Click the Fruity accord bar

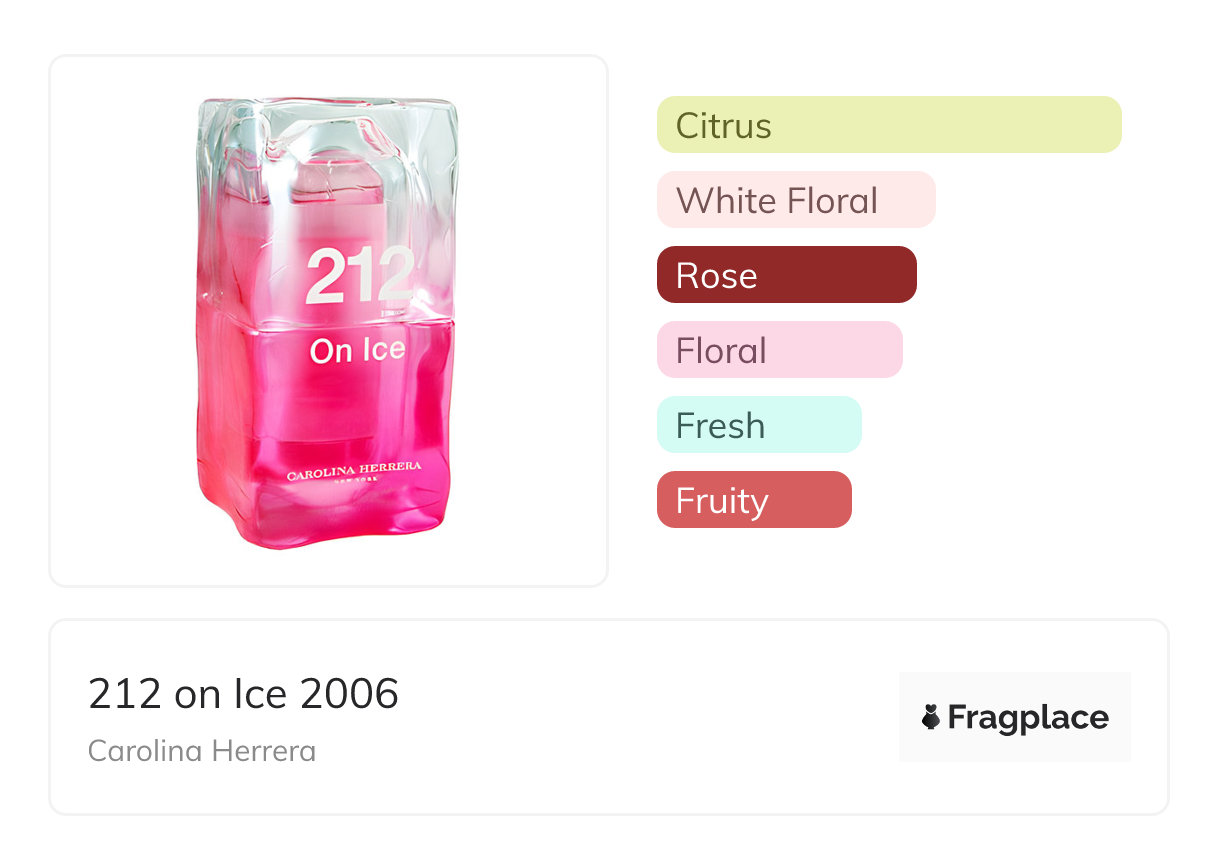pos(753,500)
